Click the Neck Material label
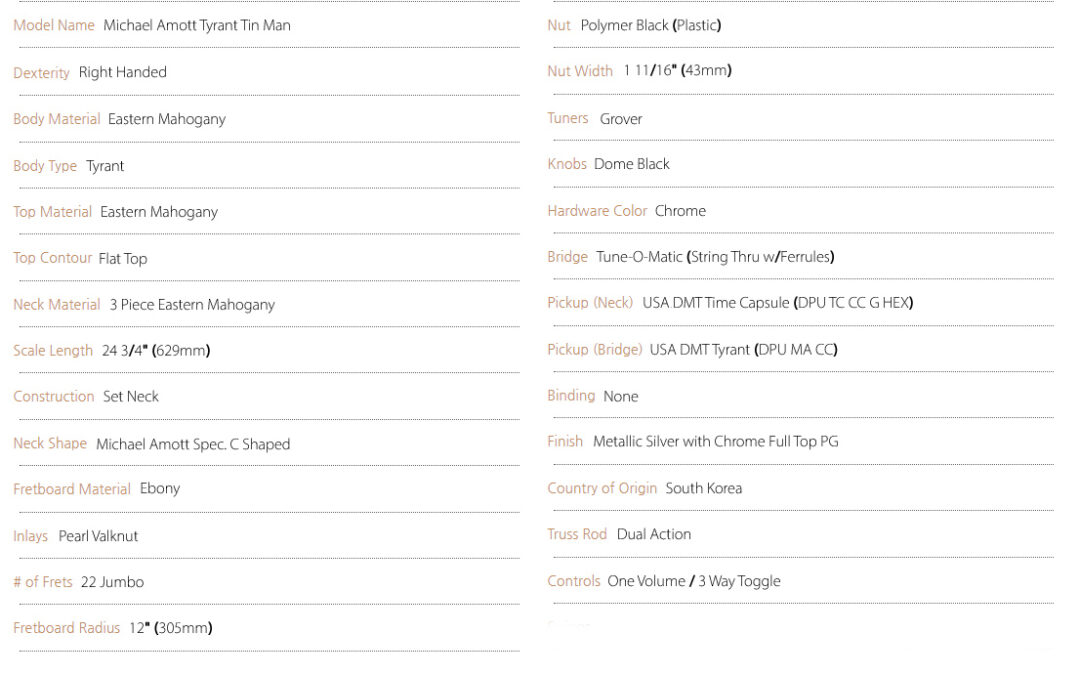Viewport: 1080px width, 675px height. pyautogui.click(x=56, y=304)
